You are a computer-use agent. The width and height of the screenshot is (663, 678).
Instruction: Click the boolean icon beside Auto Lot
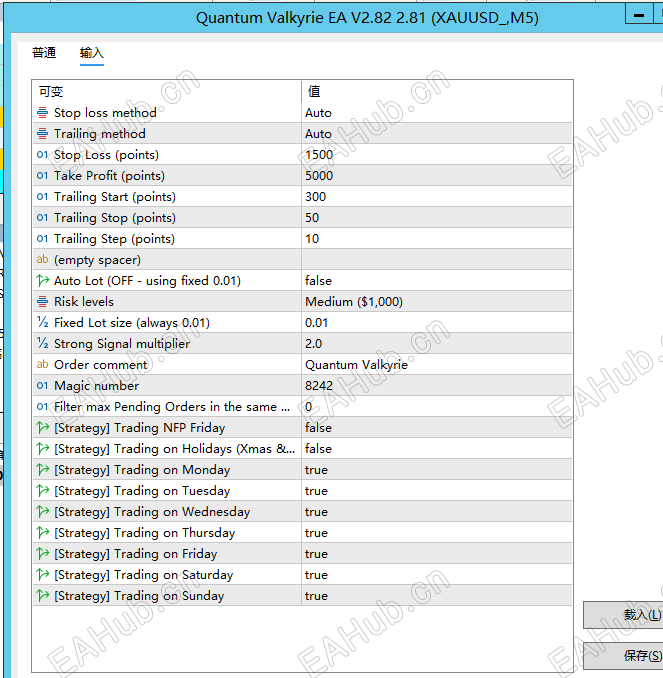[42, 281]
